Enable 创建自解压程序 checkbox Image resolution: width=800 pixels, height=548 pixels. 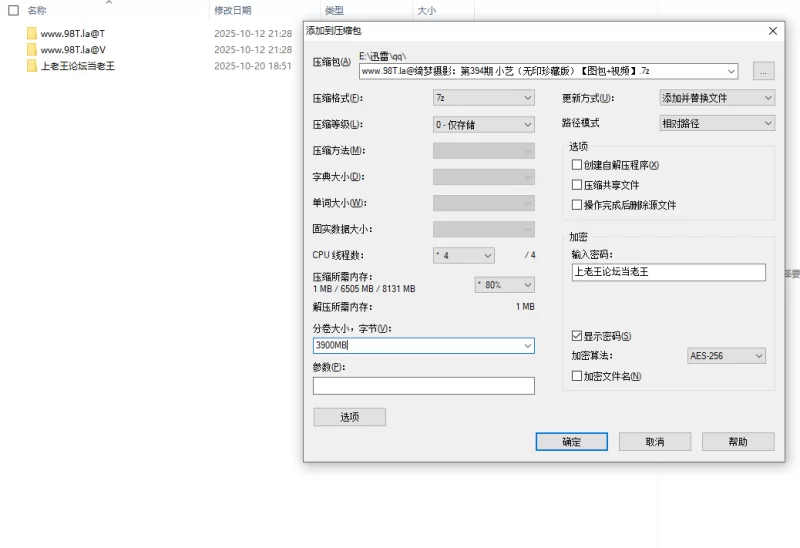pos(577,165)
